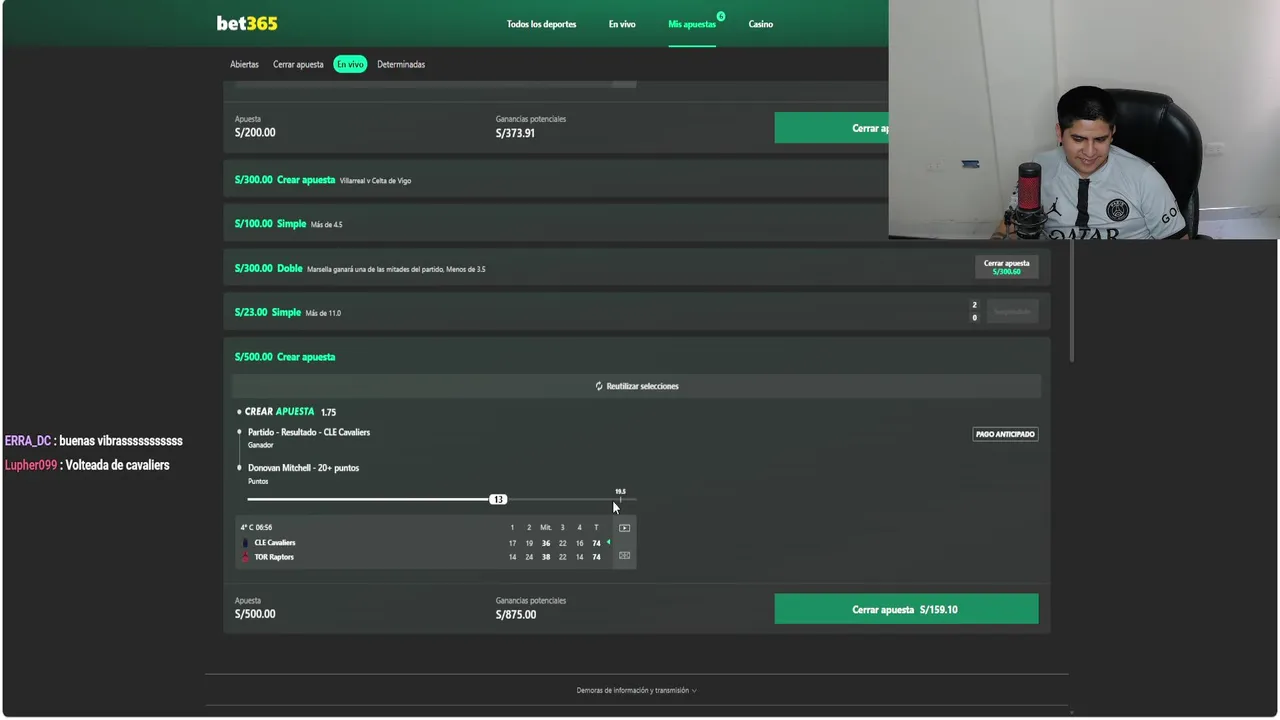
Task: Open Mis apuestas section
Action: pyautogui.click(x=692, y=24)
